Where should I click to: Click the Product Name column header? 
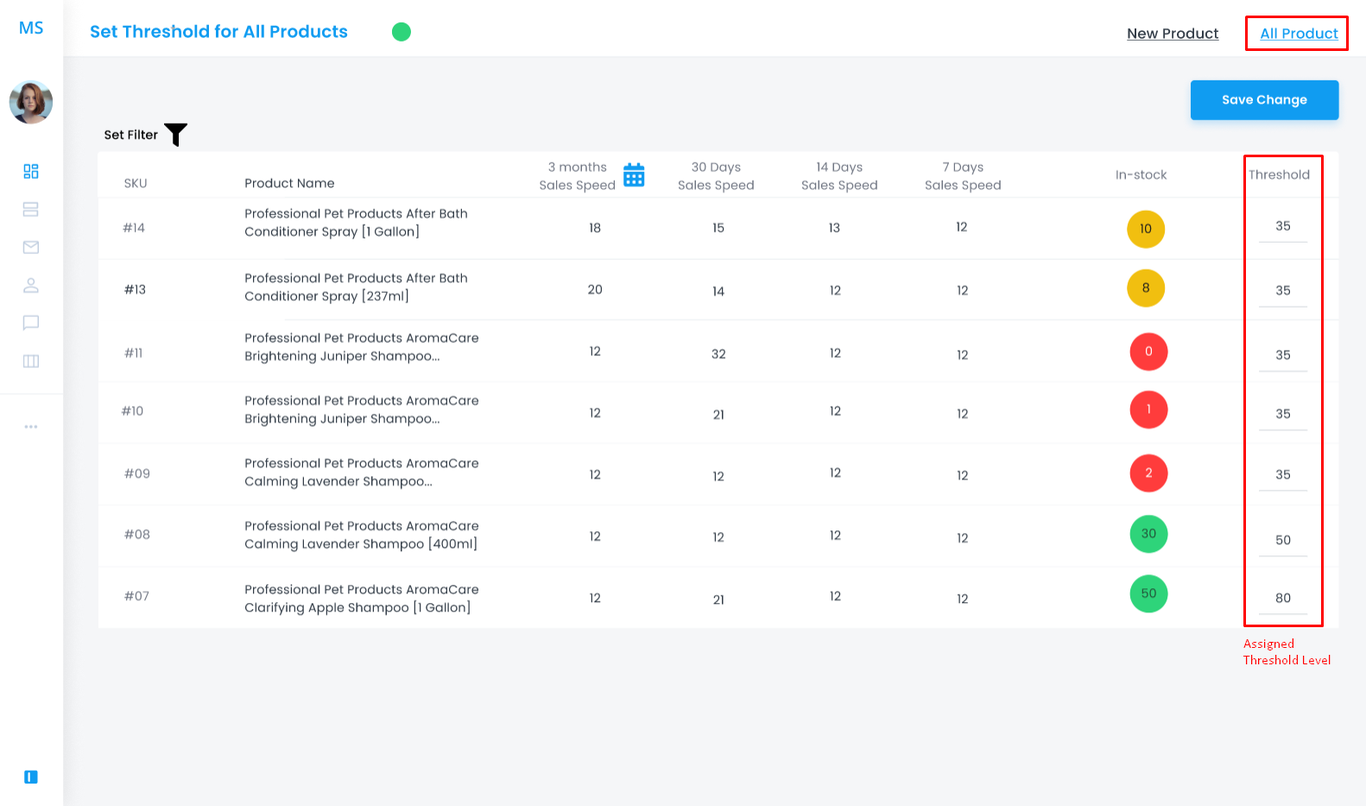coord(289,183)
